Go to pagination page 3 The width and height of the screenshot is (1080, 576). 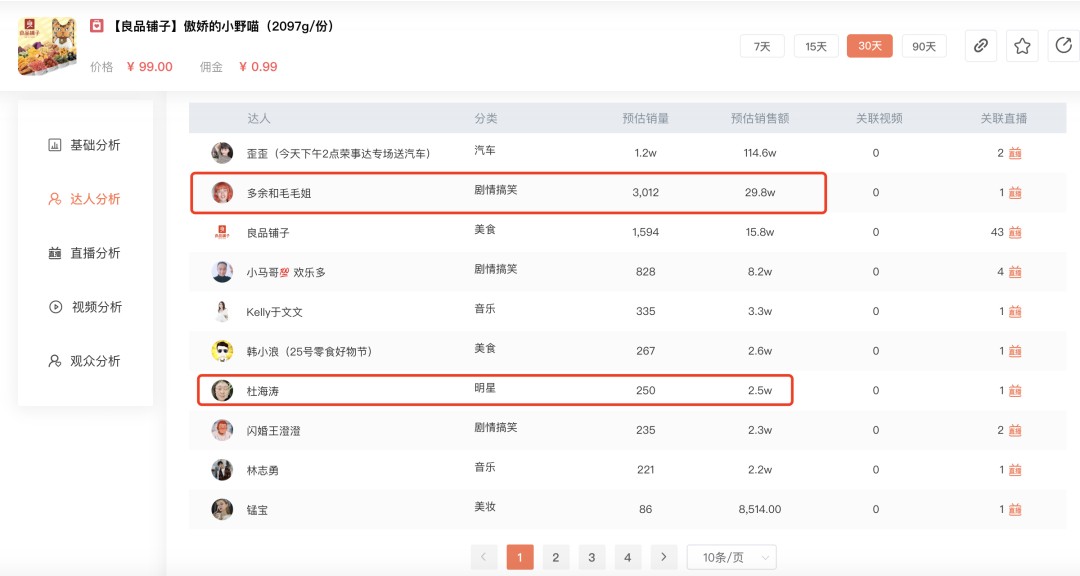click(x=592, y=557)
